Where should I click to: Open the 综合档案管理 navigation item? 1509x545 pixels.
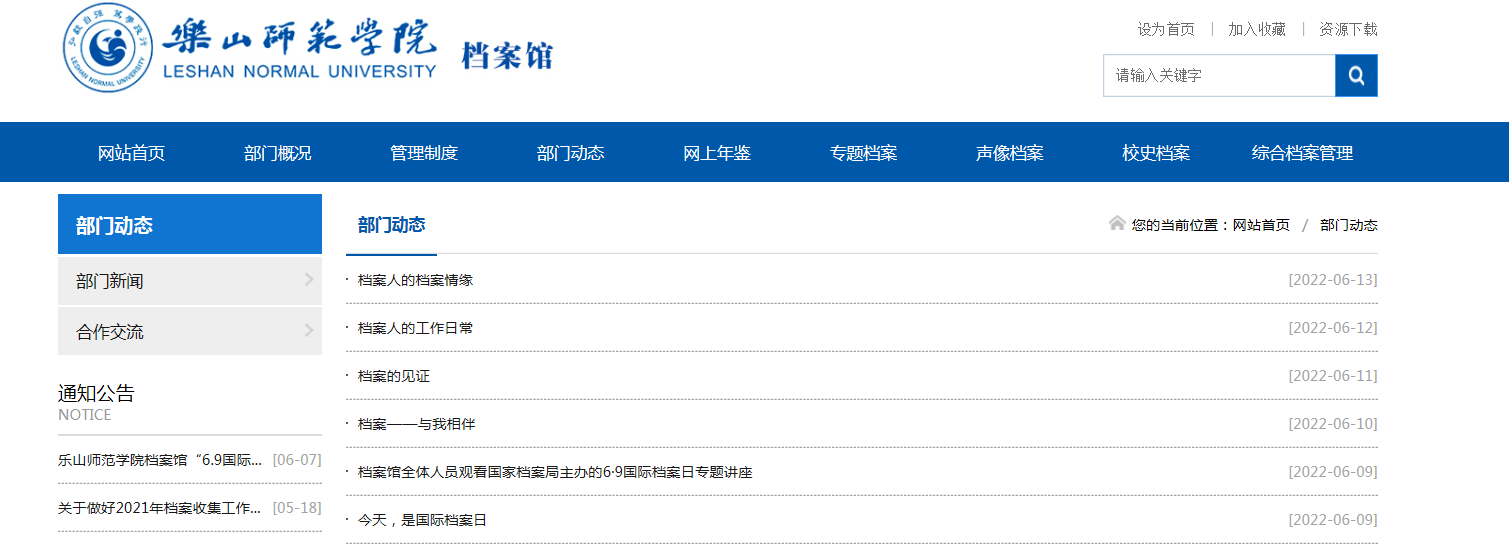[1302, 153]
